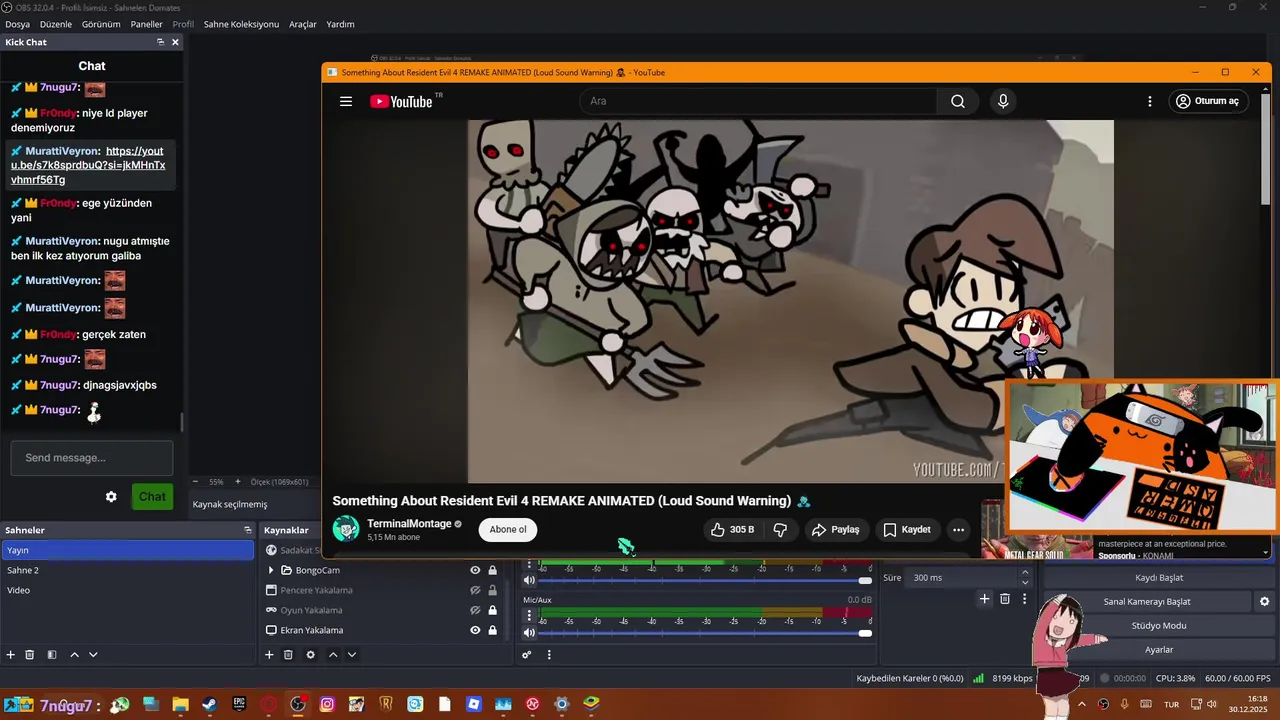Open the Dosya menu
The image size is (1280, 720).
(x=17, y=24)
